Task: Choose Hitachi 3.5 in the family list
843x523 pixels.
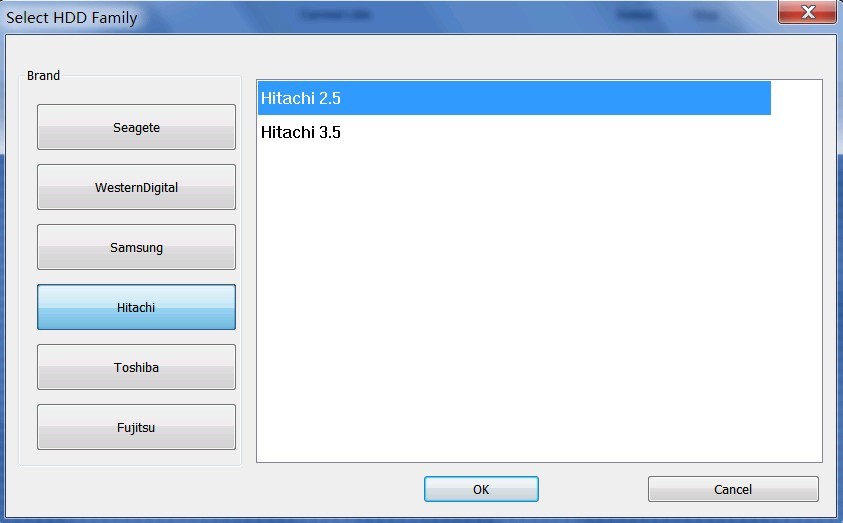Action: [514, 132]
